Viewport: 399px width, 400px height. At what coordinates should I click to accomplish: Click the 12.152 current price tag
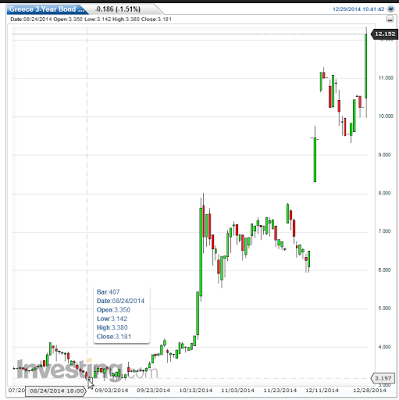coord(385,34)
